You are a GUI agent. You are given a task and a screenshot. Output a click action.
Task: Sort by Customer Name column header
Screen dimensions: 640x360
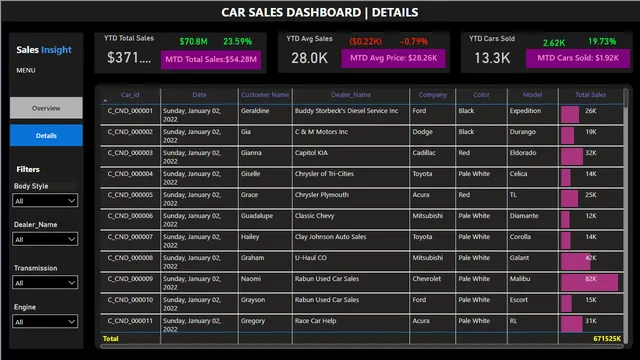[265, 95]
